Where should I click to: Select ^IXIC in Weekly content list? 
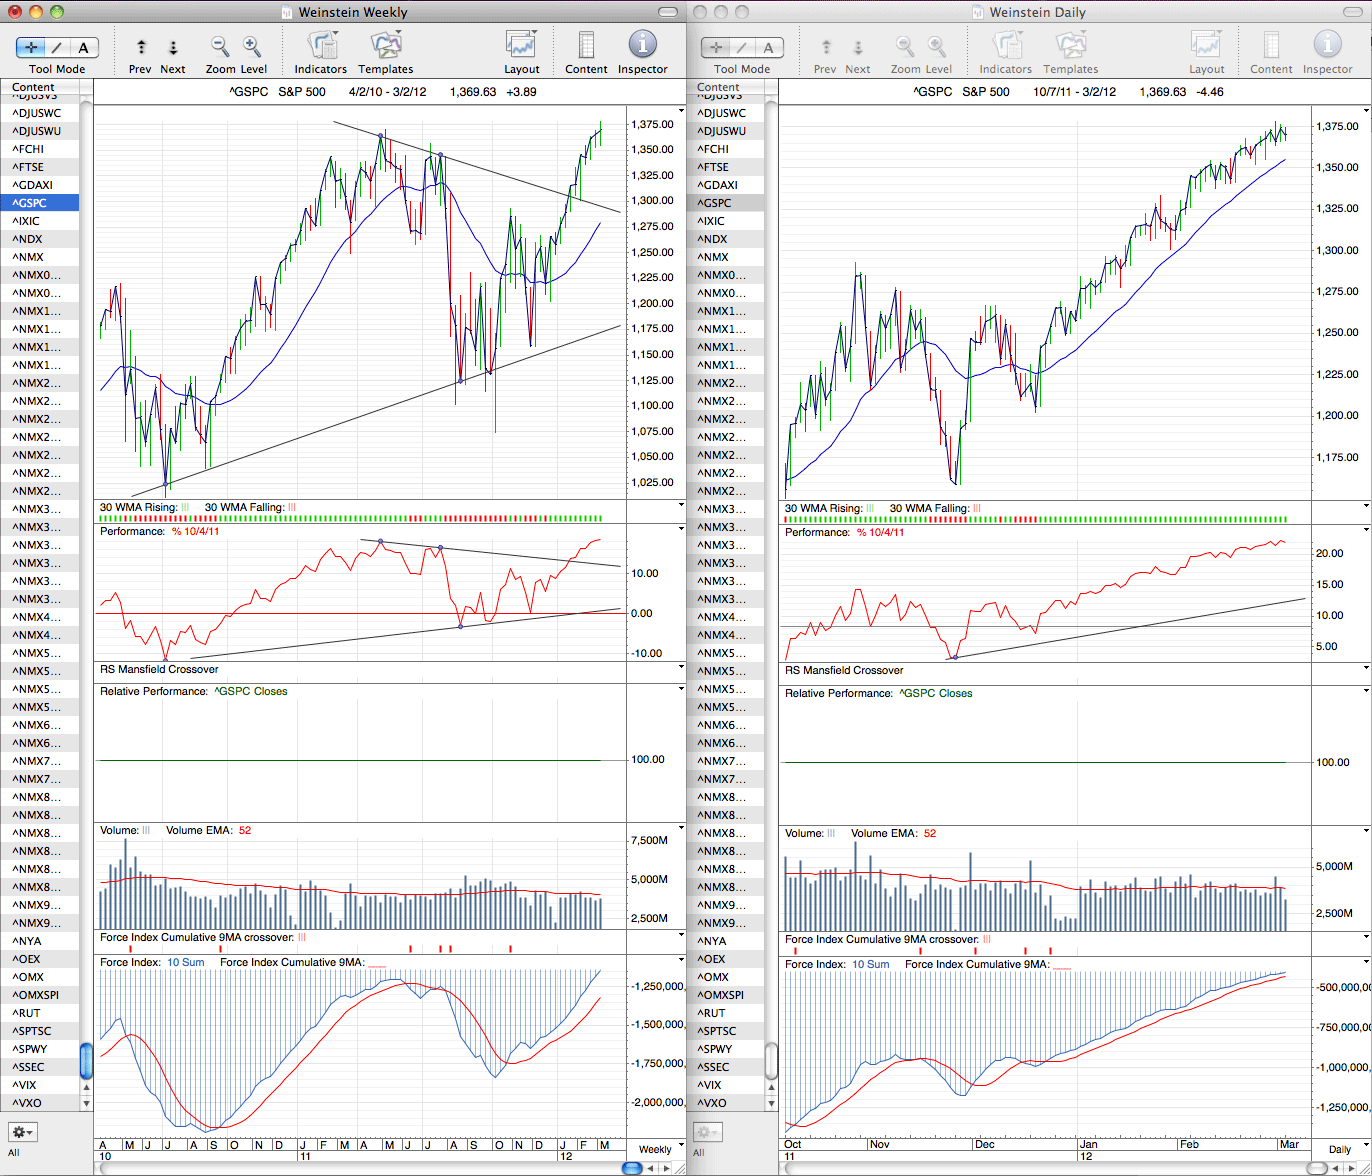click(40, 221)
